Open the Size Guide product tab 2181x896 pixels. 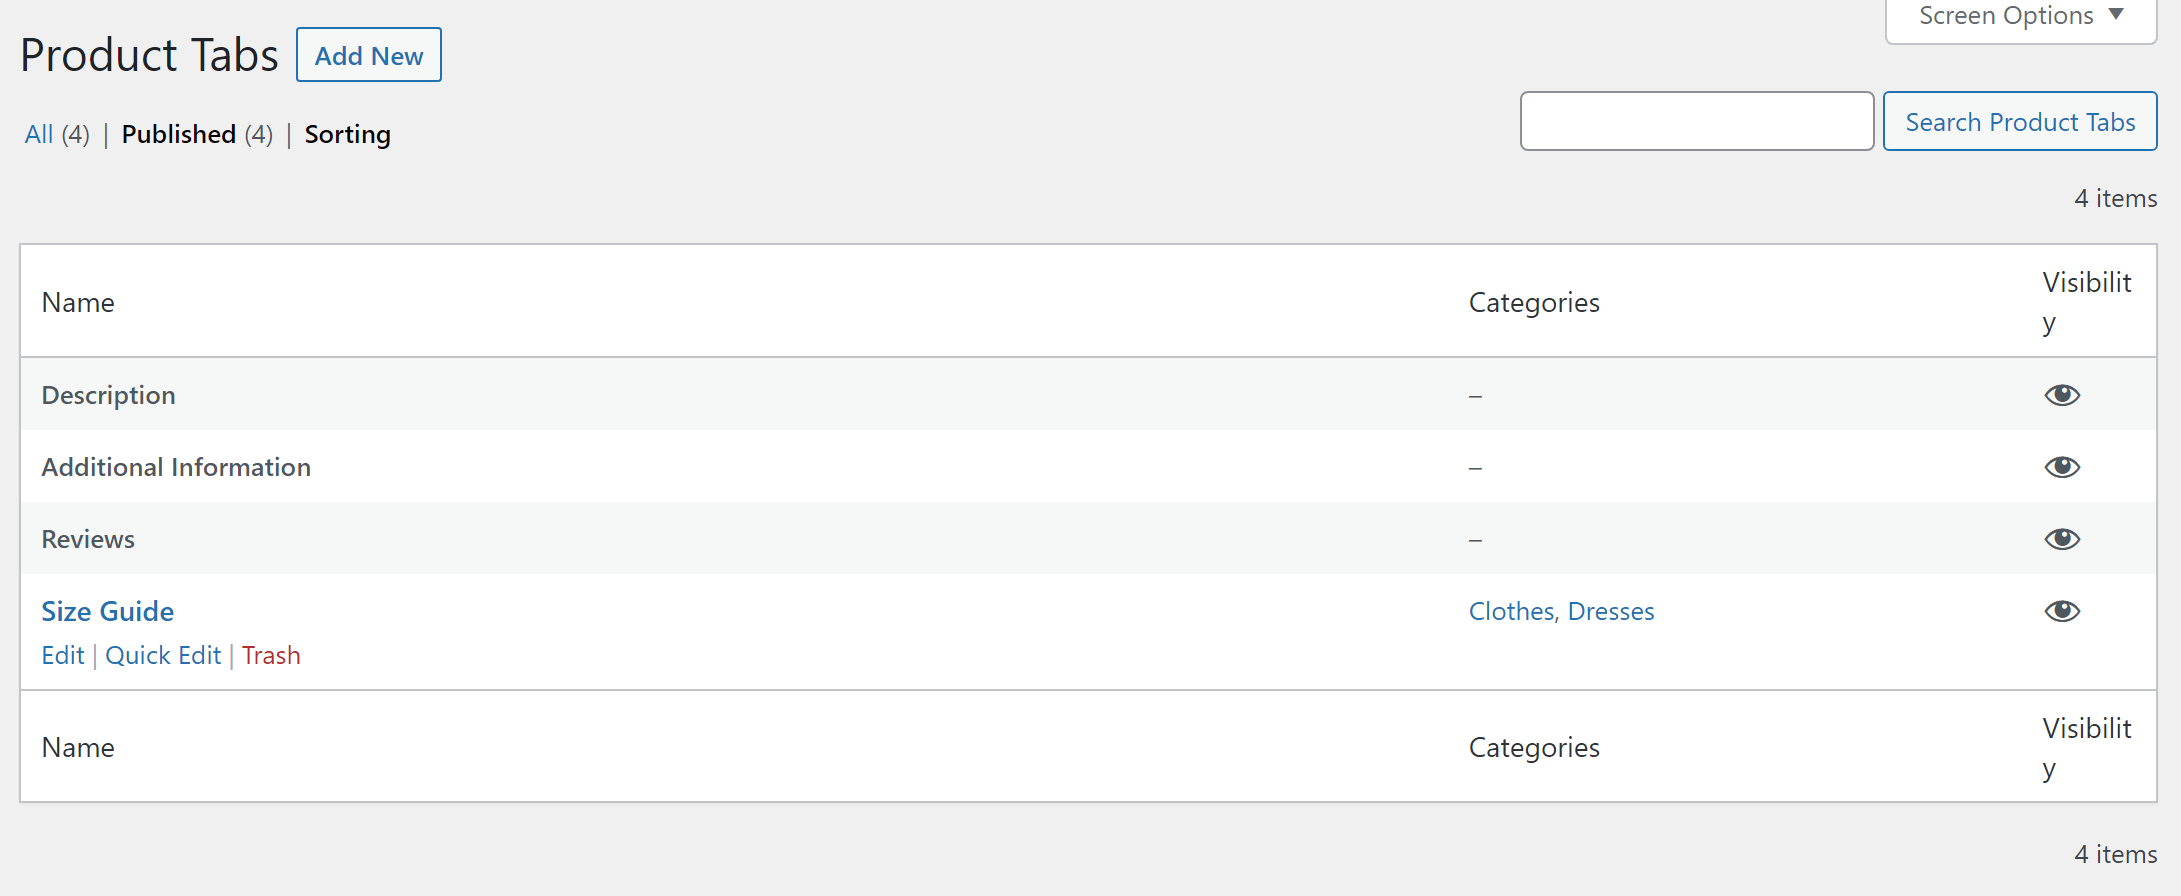point(107,611)
